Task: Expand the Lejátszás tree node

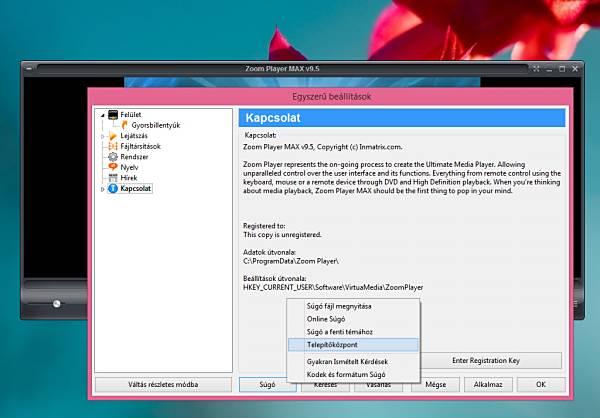Action: 103,136
